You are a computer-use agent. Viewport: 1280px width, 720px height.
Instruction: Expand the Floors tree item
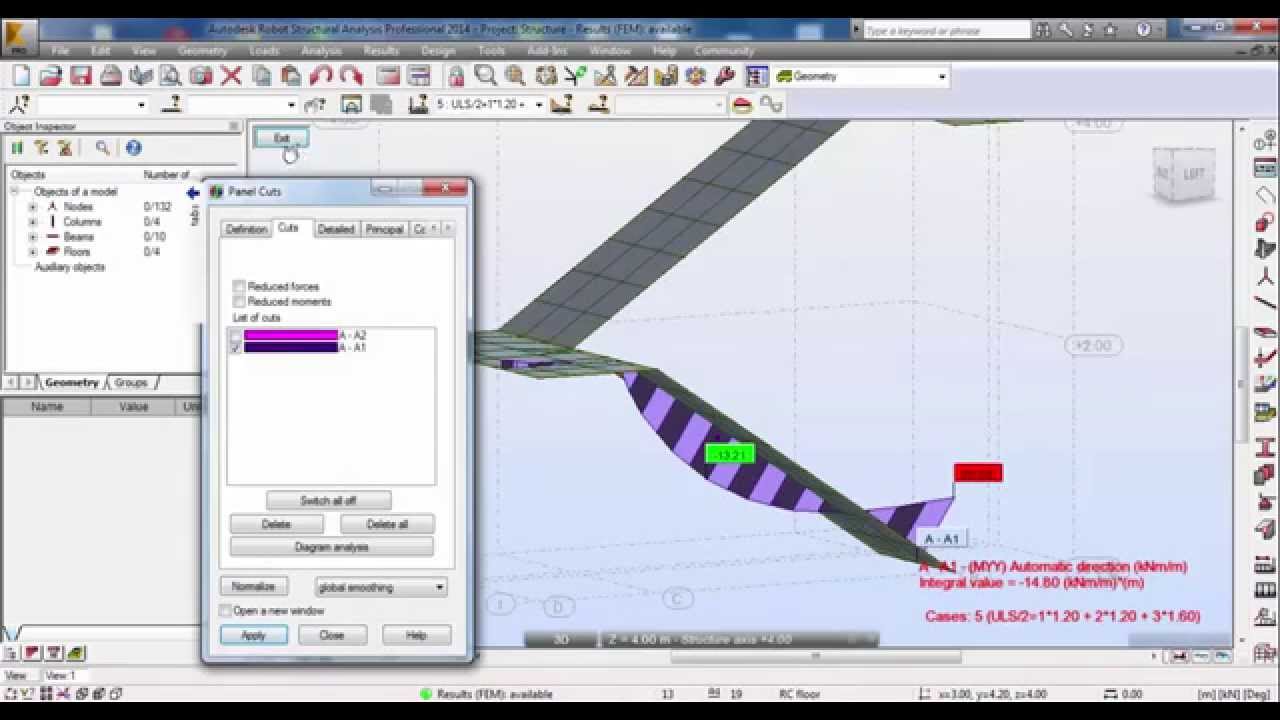tap(32, 252)
